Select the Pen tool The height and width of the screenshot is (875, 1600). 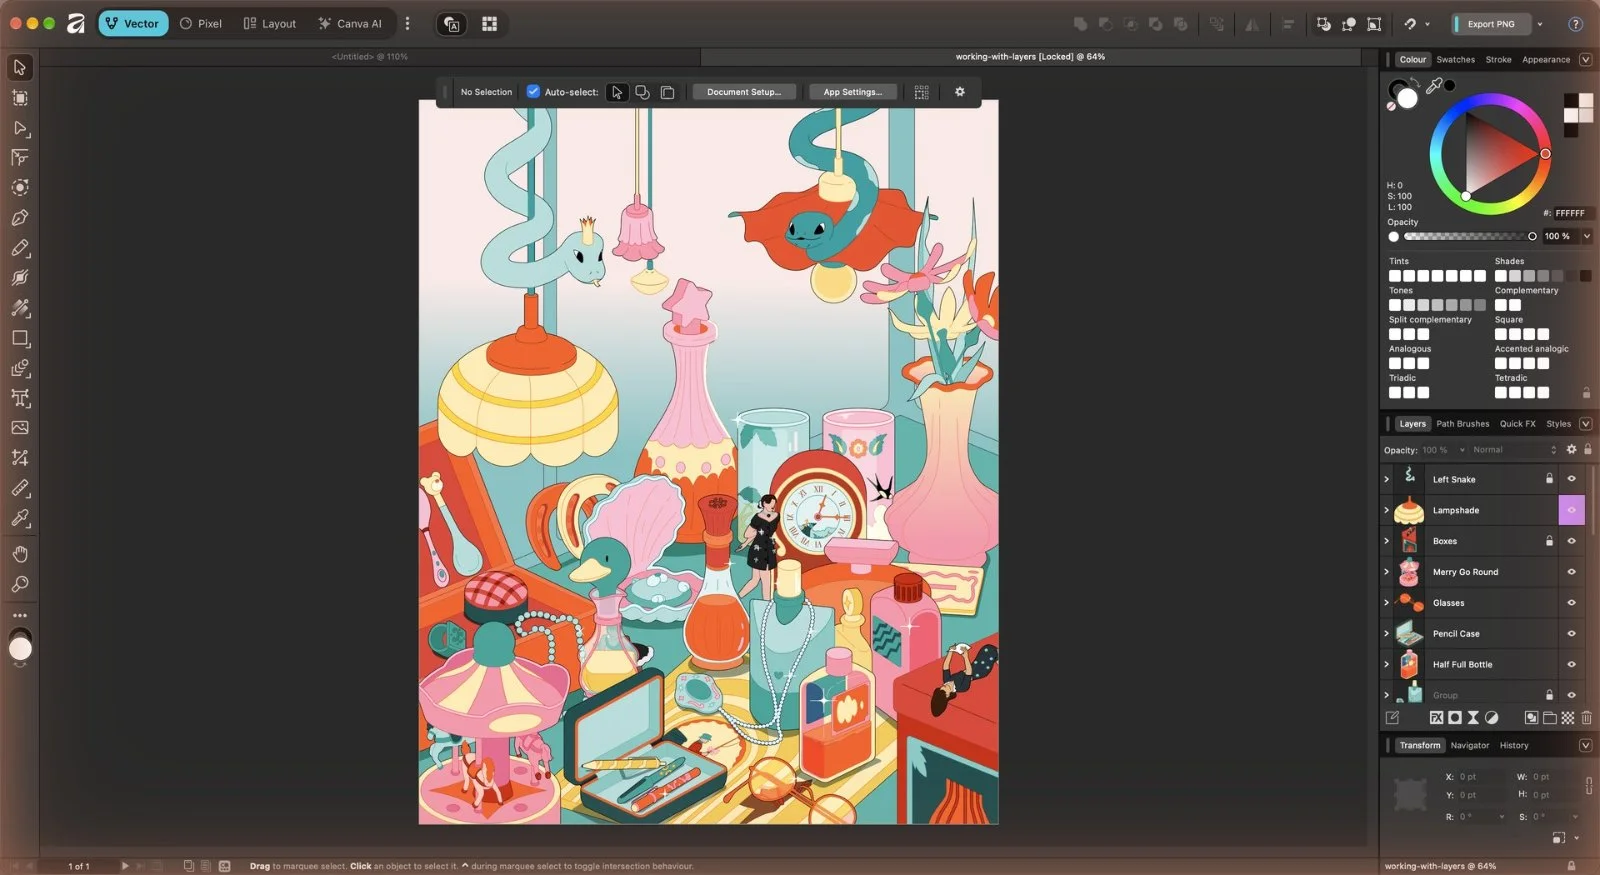click(x=20, y=218)
